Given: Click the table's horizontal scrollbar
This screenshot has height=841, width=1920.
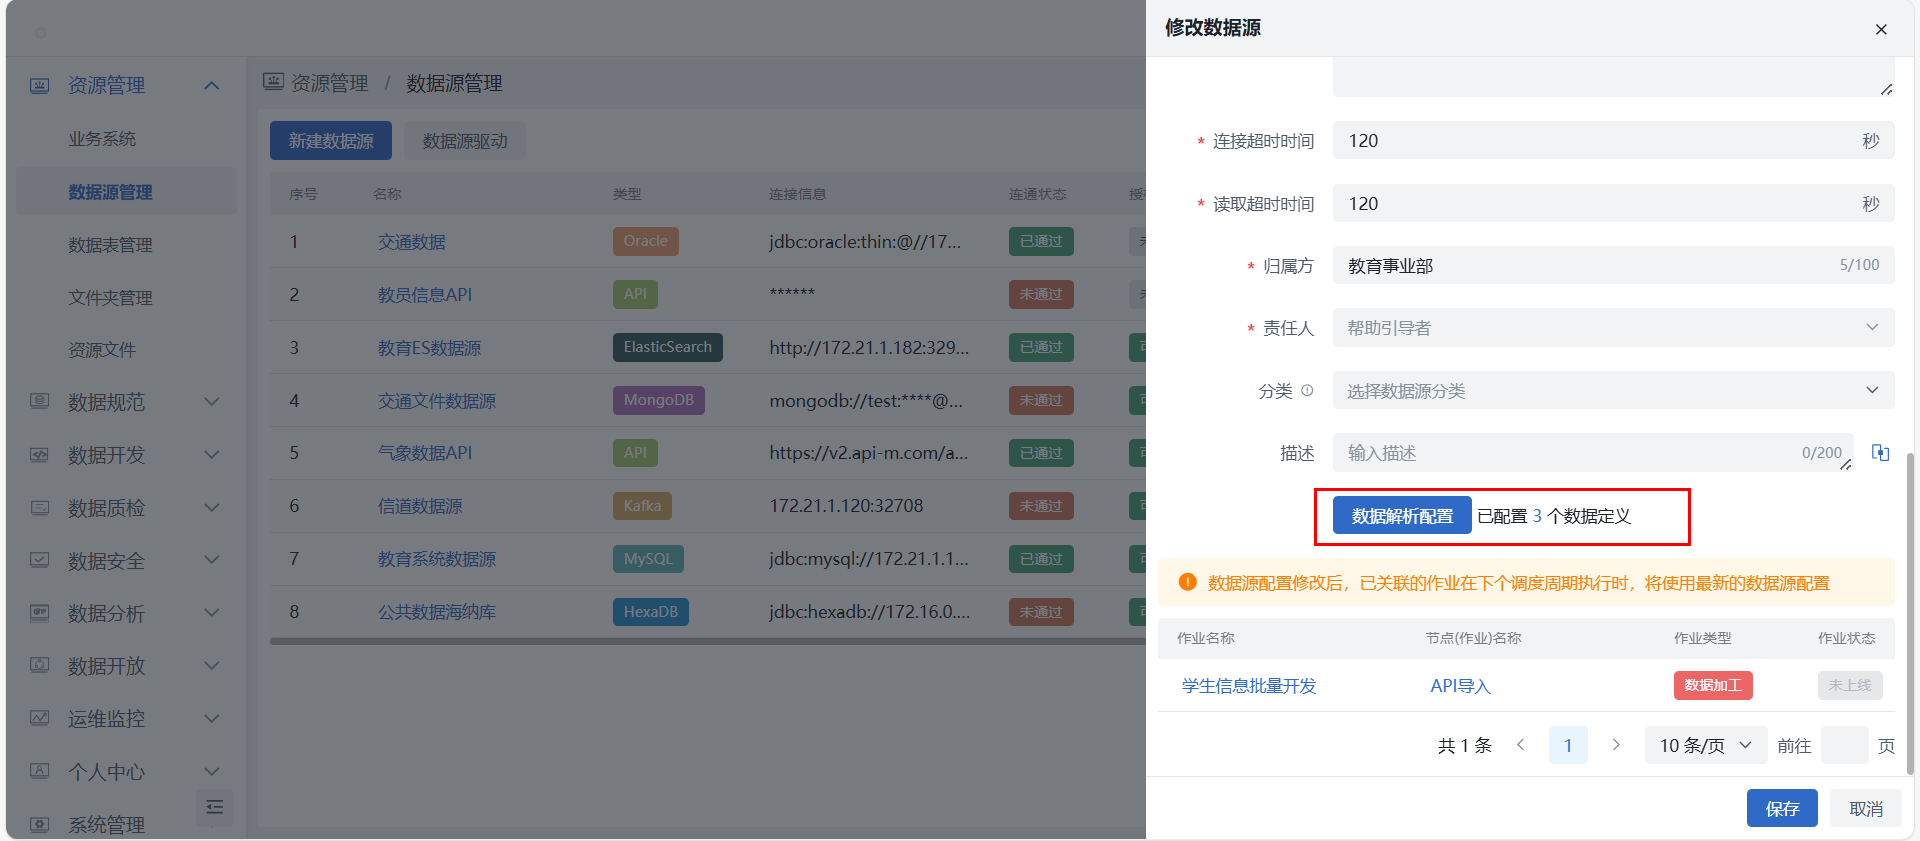Looking at the screenshot, I should [708, 641].
